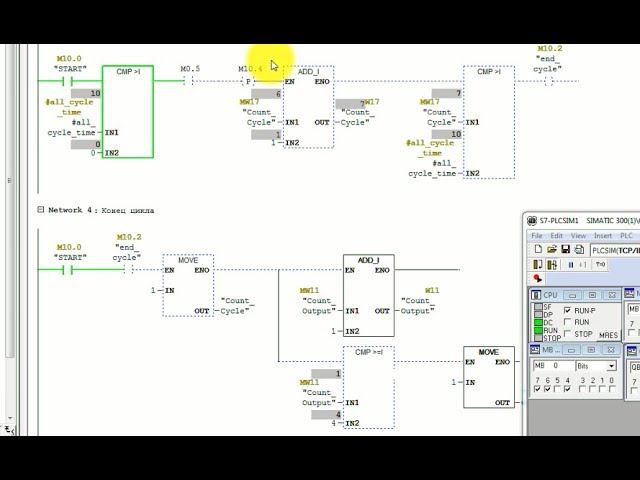This screenshot has height=480, width=640.
Task: Collapse Network 4 with the minus box
Action: point(40,210)
